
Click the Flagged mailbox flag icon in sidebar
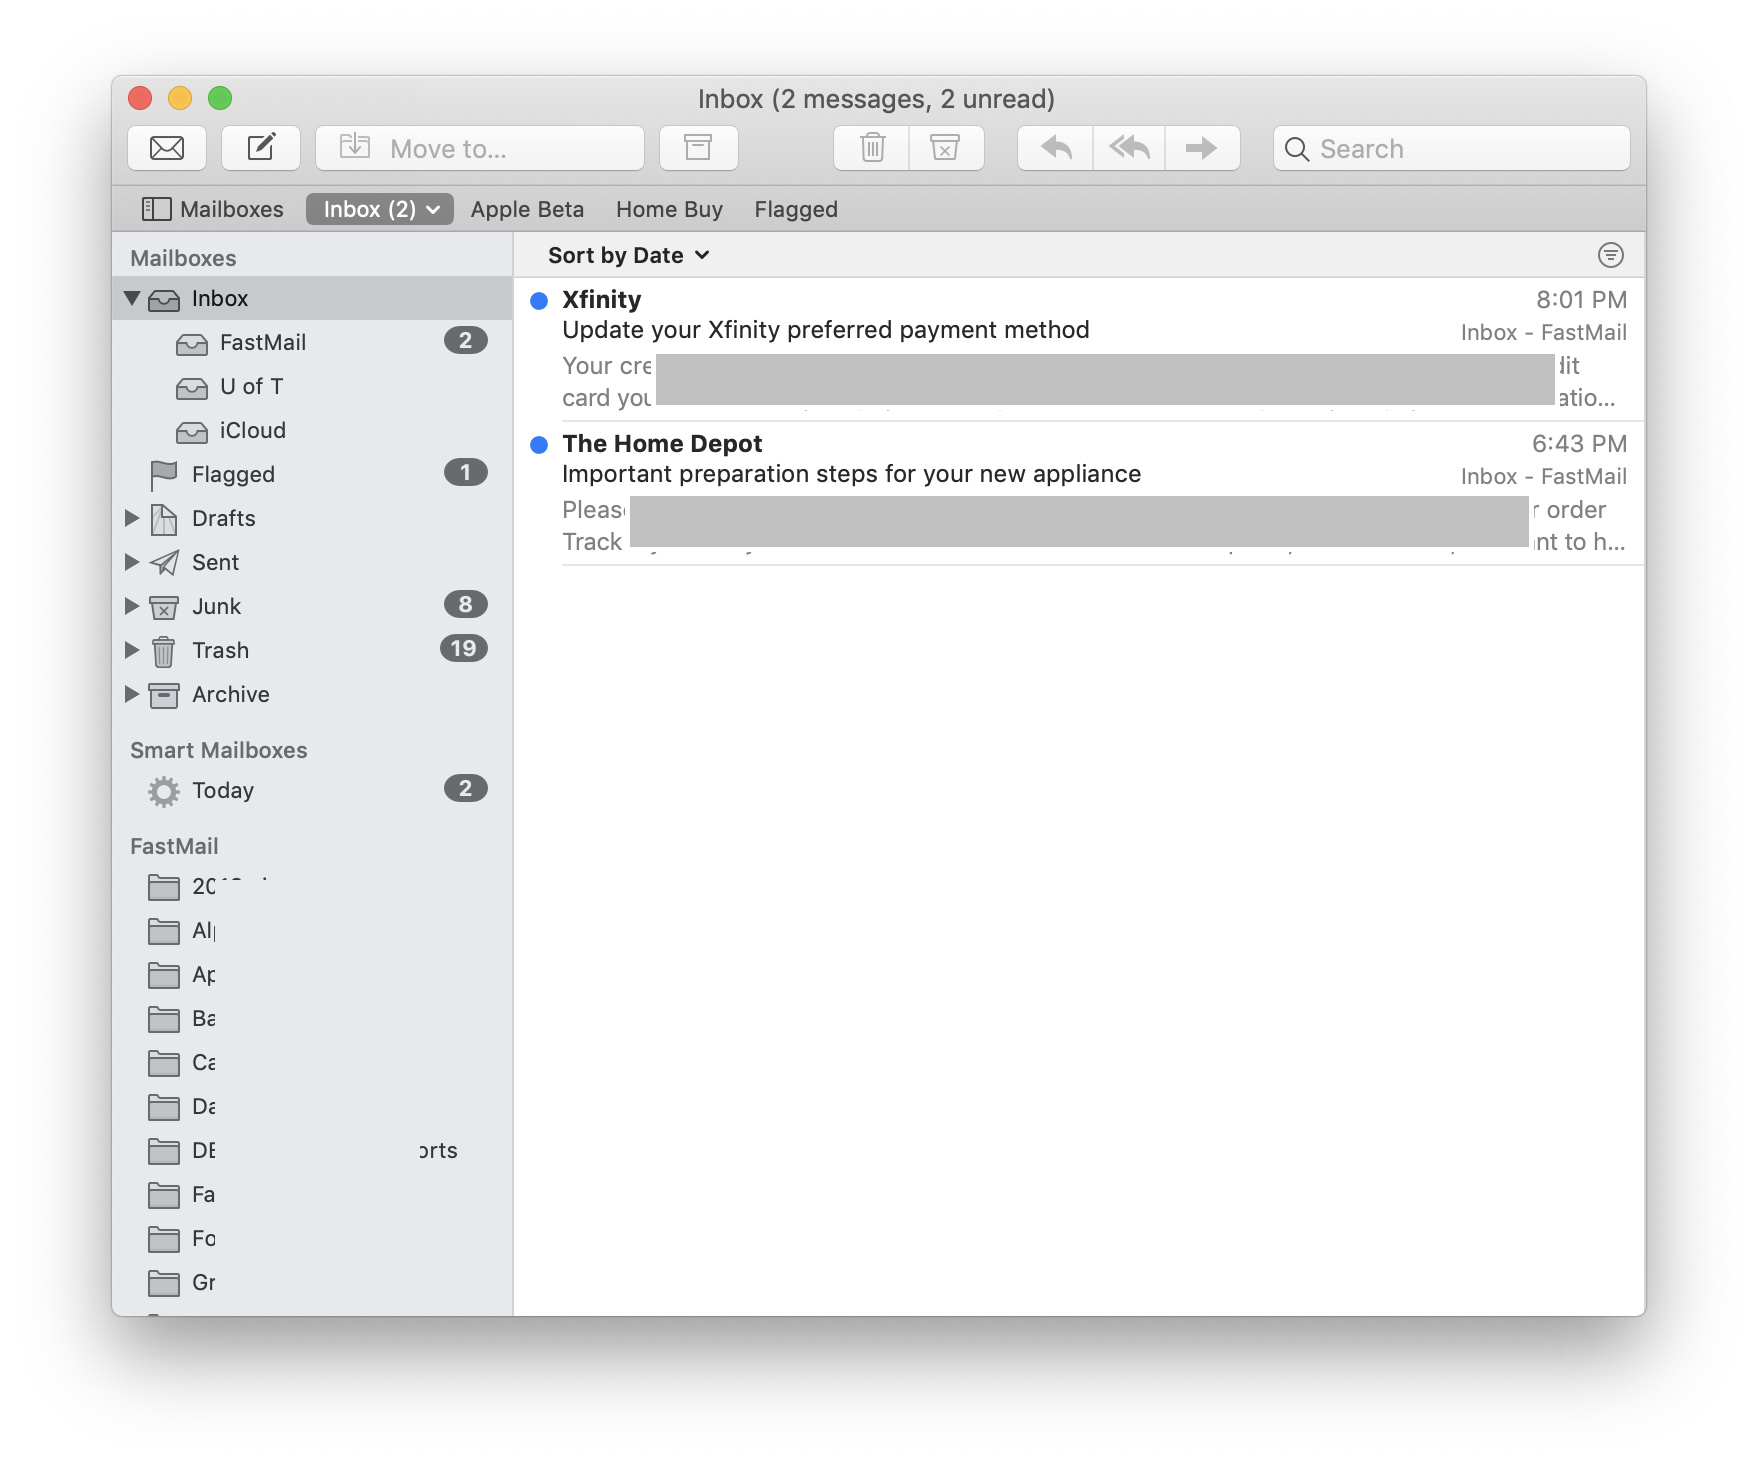pyautogui.click(x=163, y=475)
